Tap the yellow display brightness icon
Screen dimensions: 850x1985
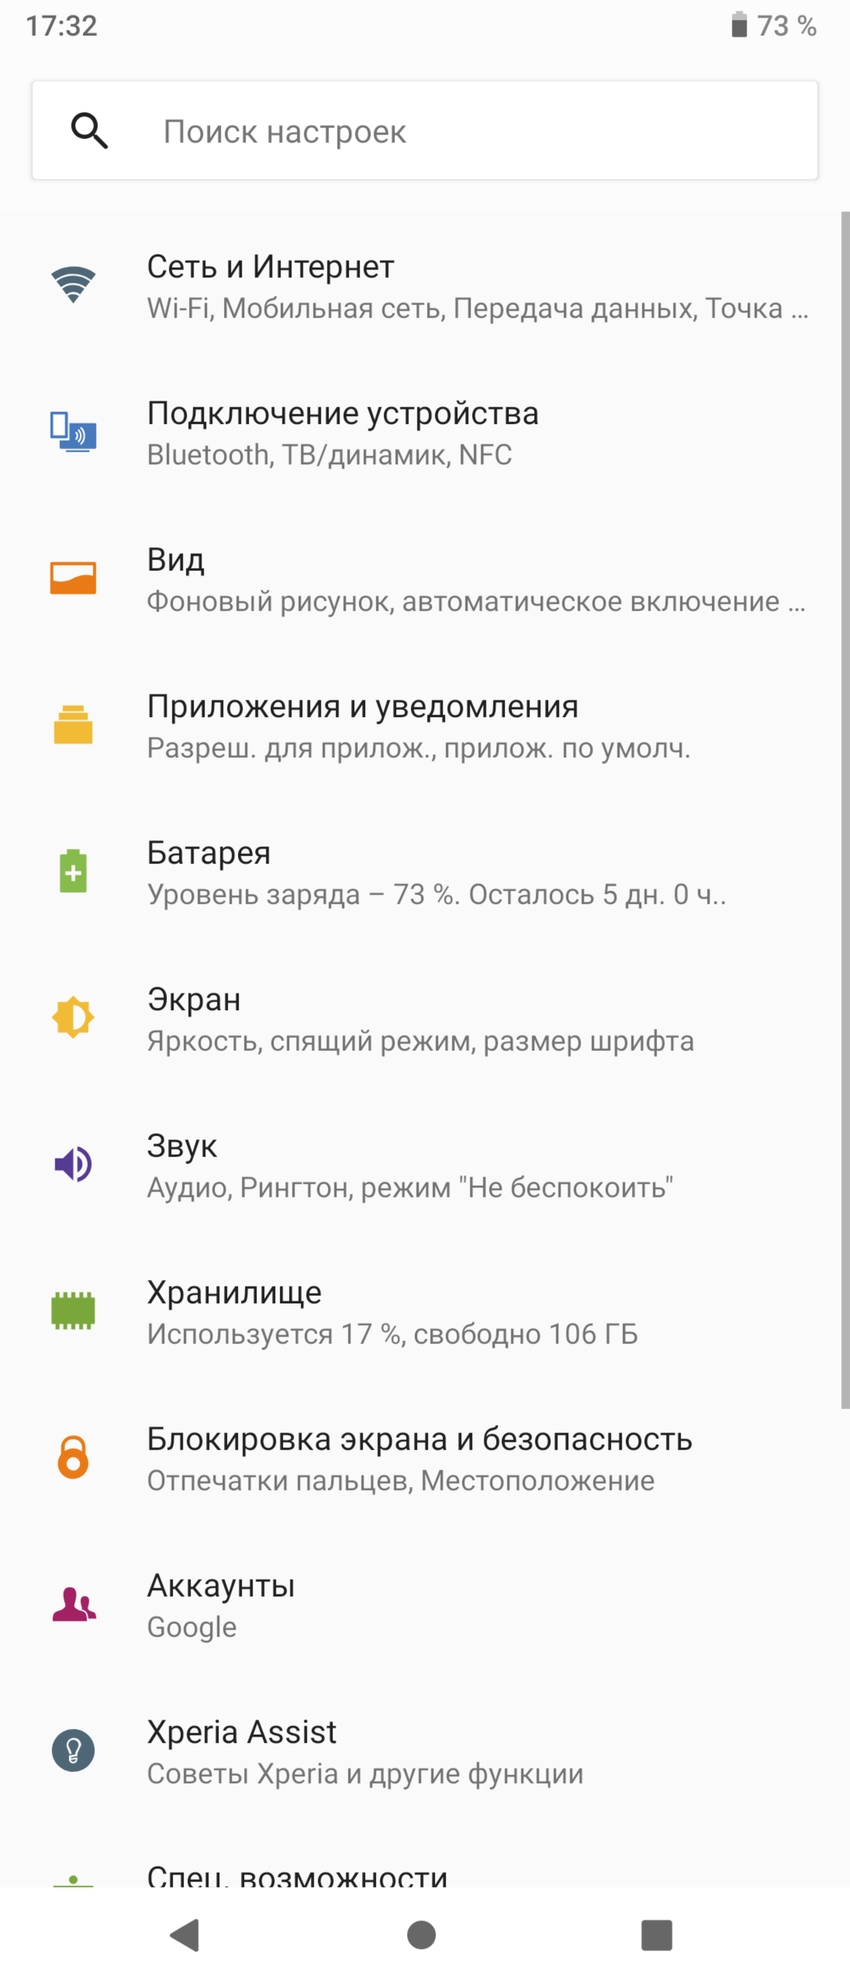73,1018
